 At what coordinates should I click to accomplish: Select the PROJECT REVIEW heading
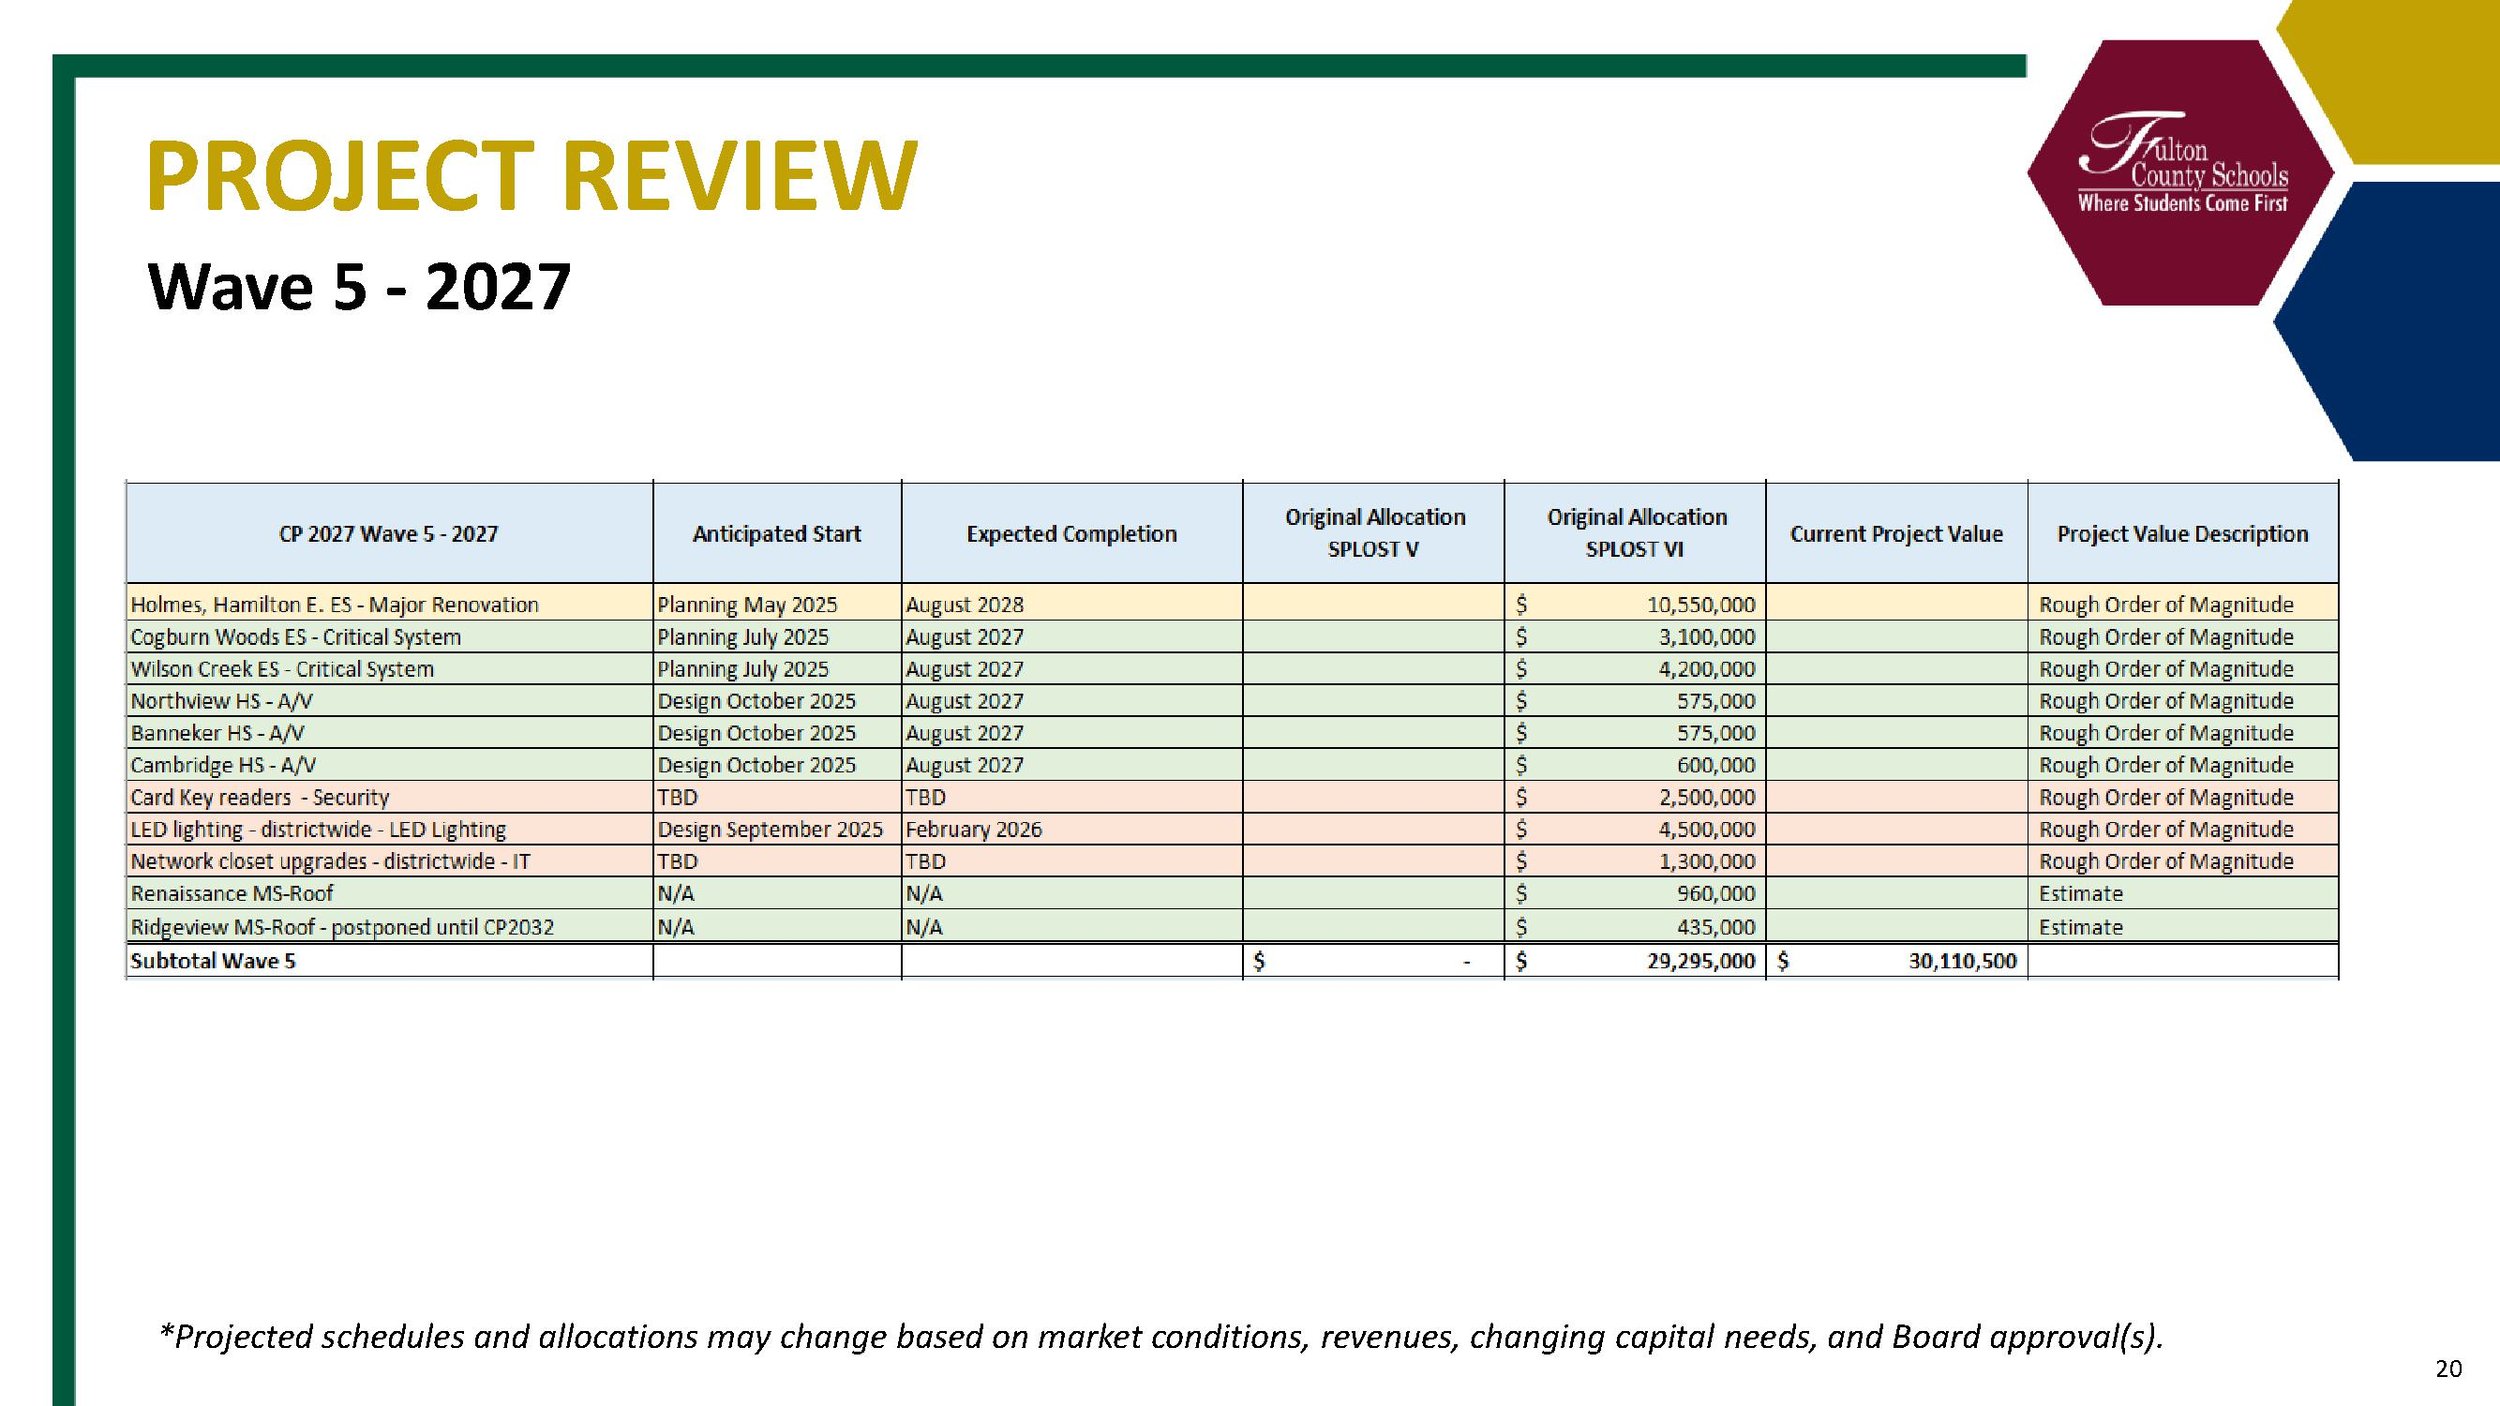(532, 176)
